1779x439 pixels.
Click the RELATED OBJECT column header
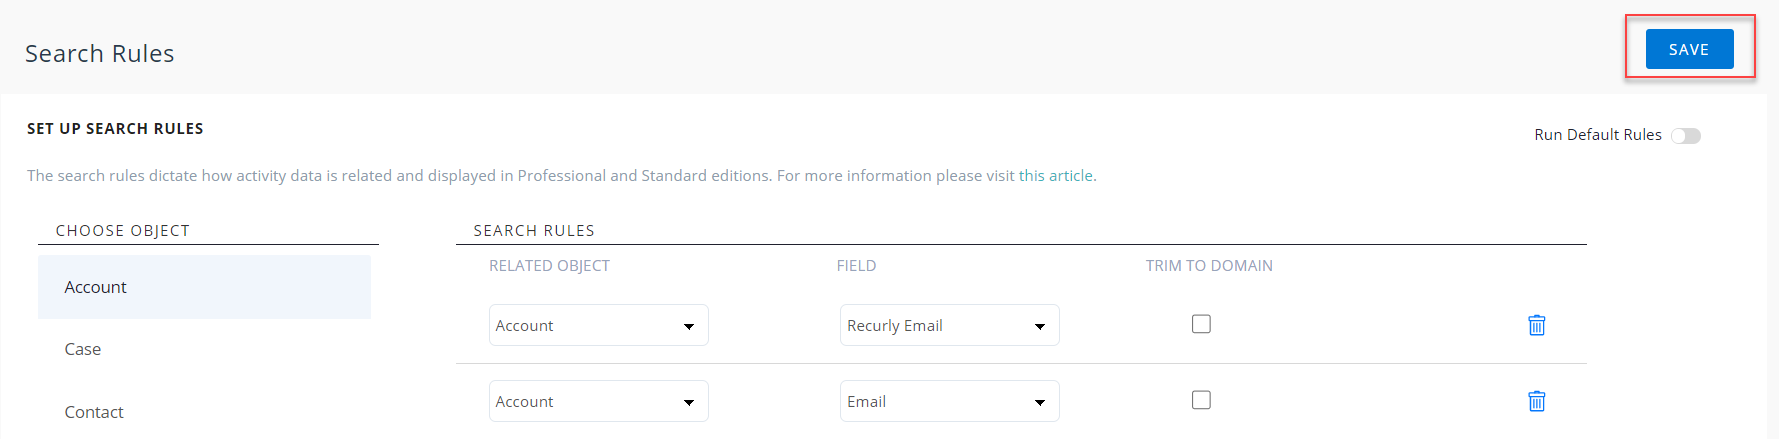[549, 266]
